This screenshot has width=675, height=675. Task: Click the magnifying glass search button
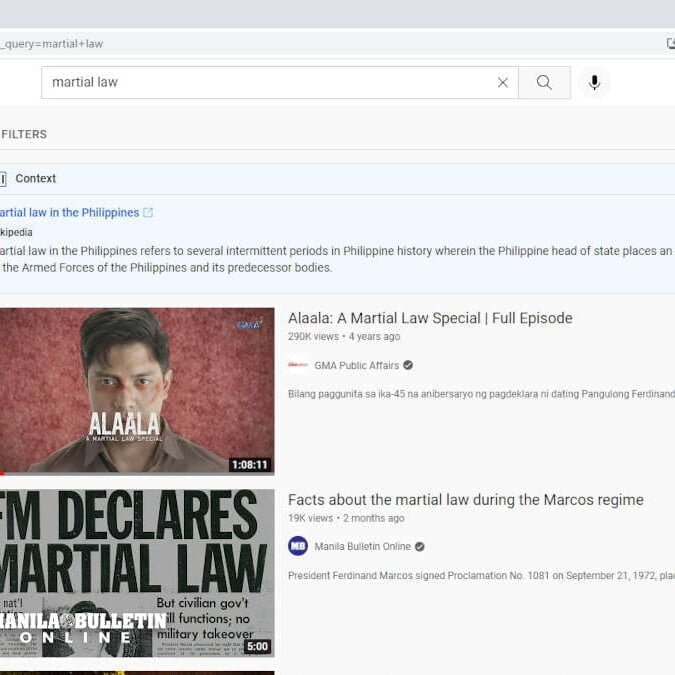(x=544, y=83)
